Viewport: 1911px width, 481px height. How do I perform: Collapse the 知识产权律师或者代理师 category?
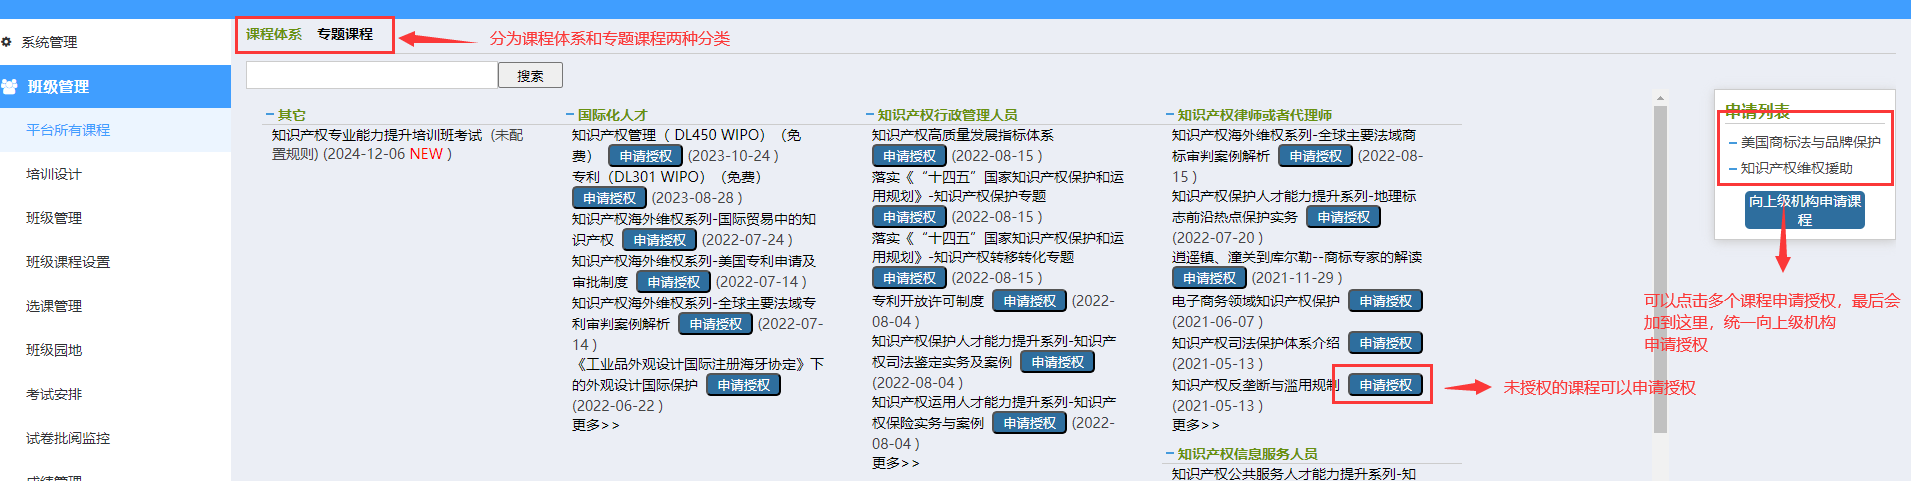point(1170,115)
